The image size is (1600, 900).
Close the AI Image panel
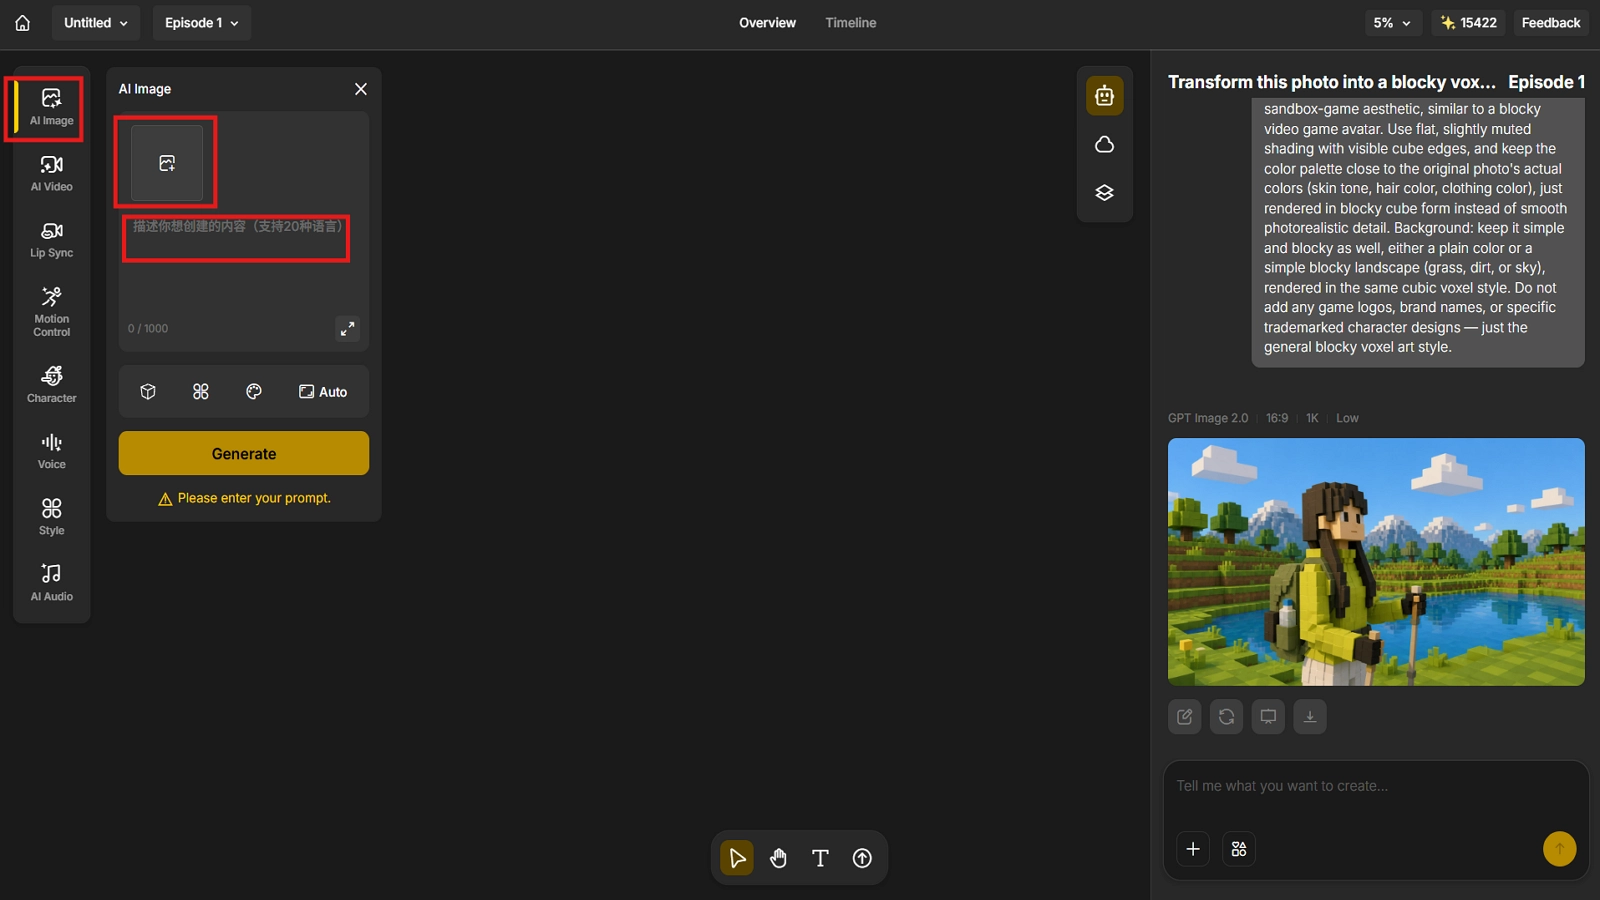361,89
